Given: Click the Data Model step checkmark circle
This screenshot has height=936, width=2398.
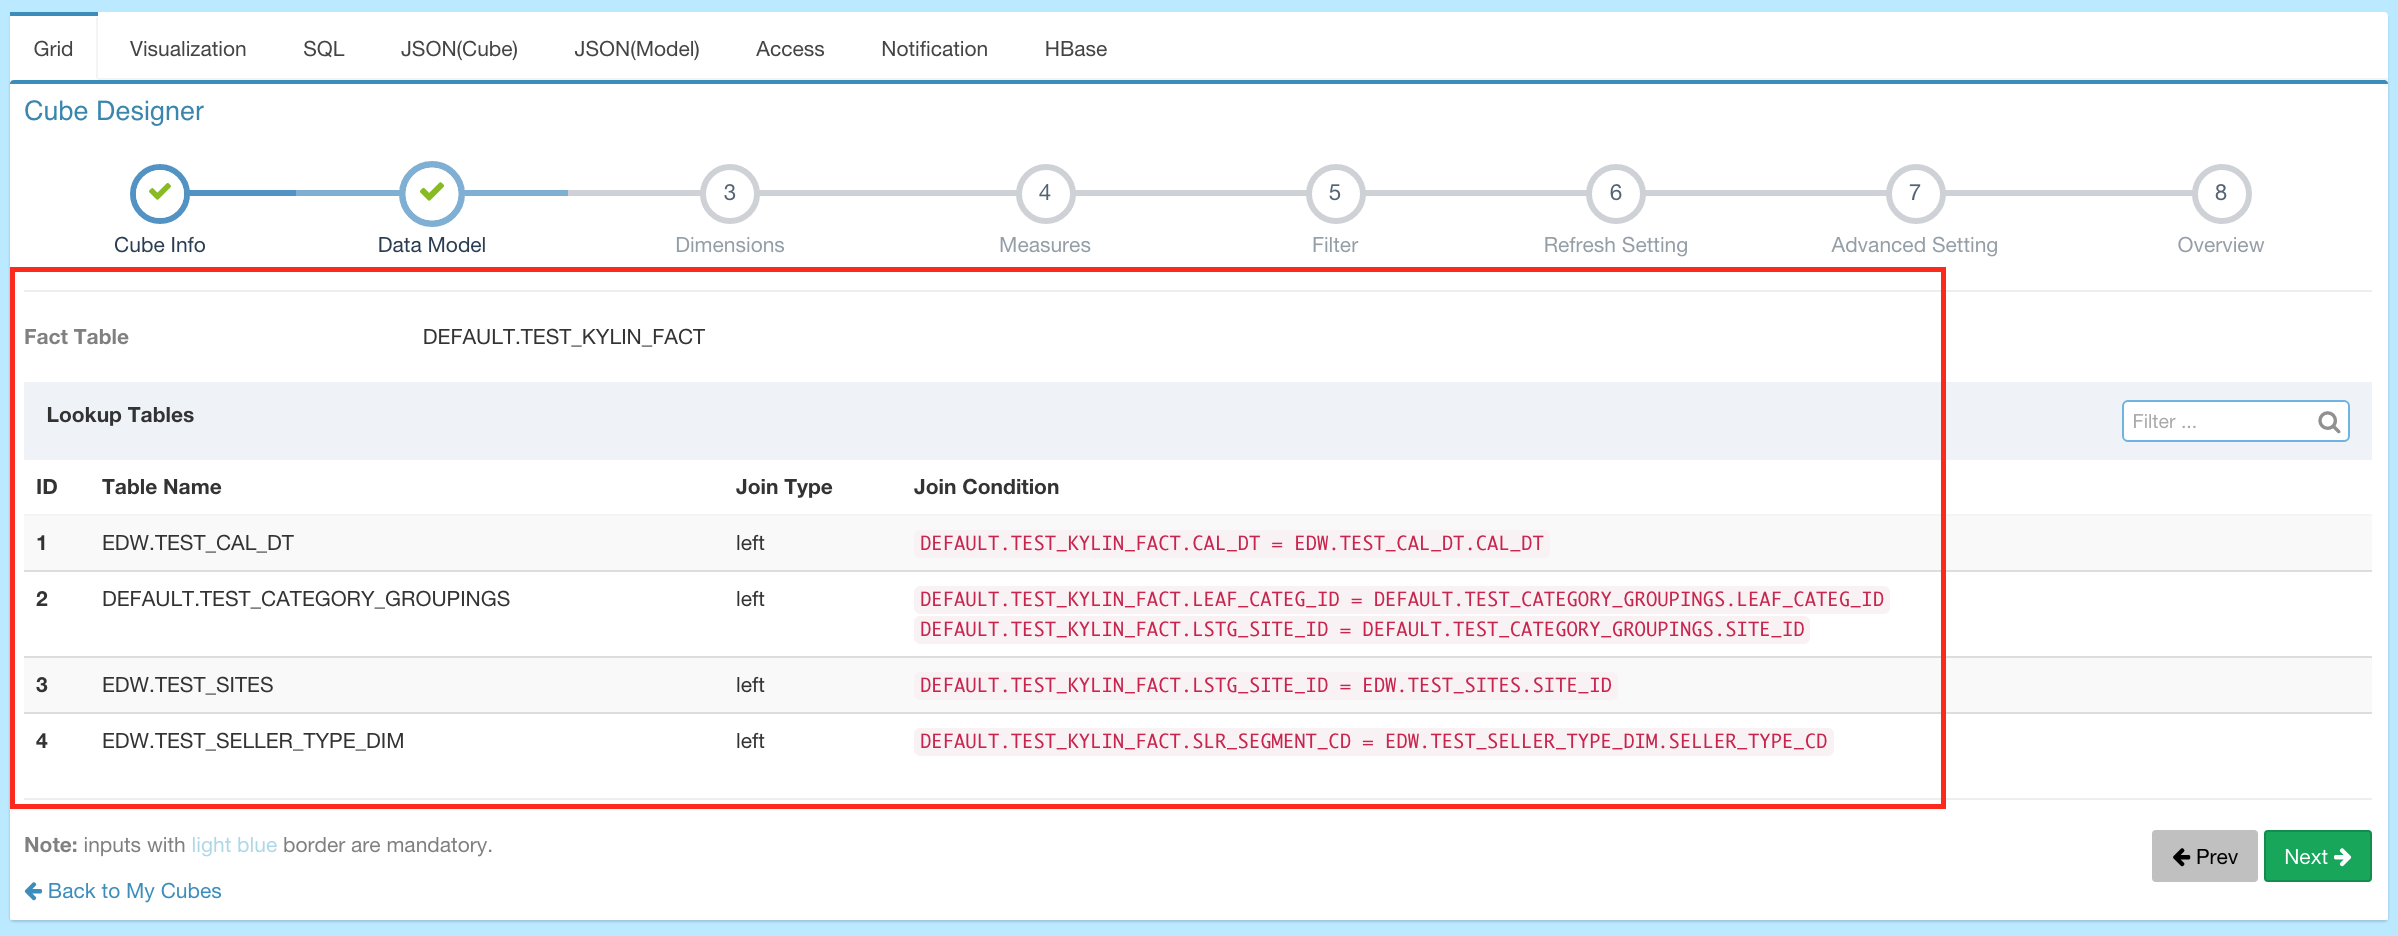Looking at the screenshot, I should 431,193.
